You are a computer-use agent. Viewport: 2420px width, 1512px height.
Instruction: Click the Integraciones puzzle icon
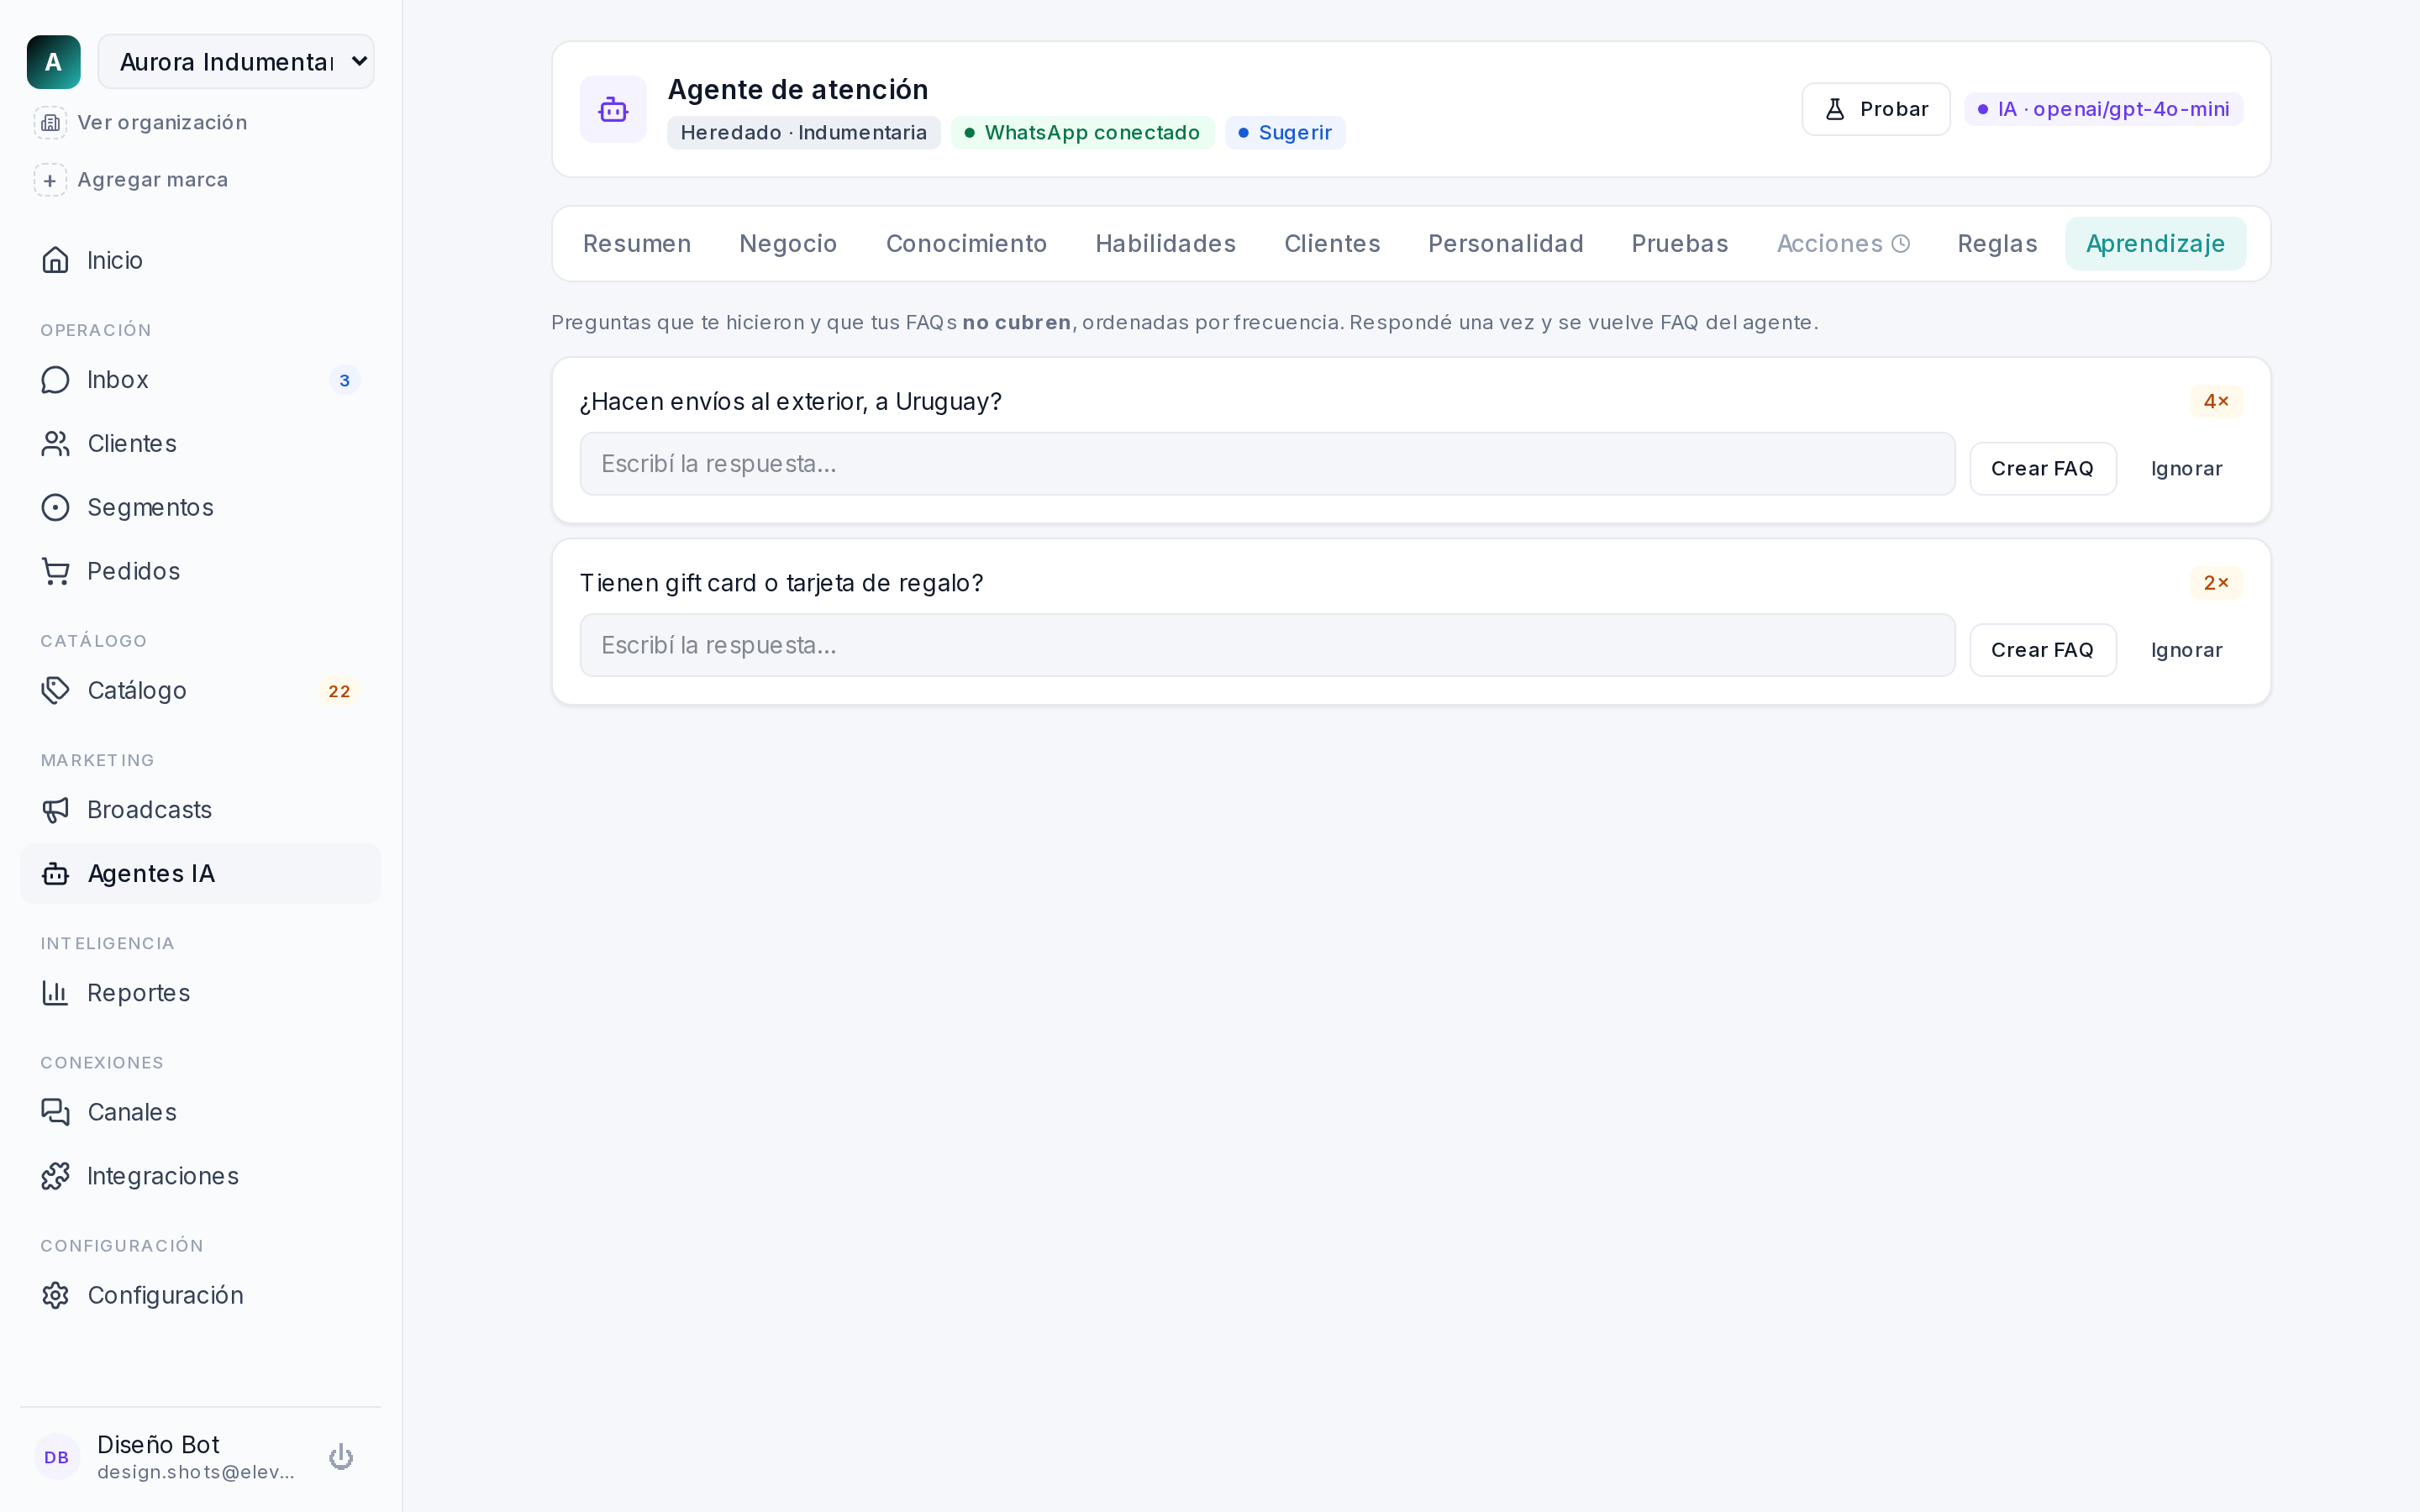click(x=55, y=1176)
